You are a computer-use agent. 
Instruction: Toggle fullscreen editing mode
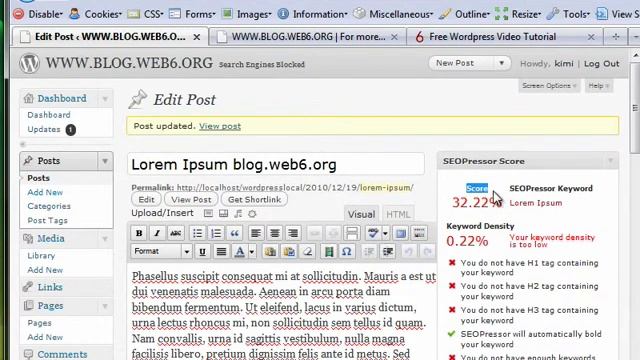(401, 233)
